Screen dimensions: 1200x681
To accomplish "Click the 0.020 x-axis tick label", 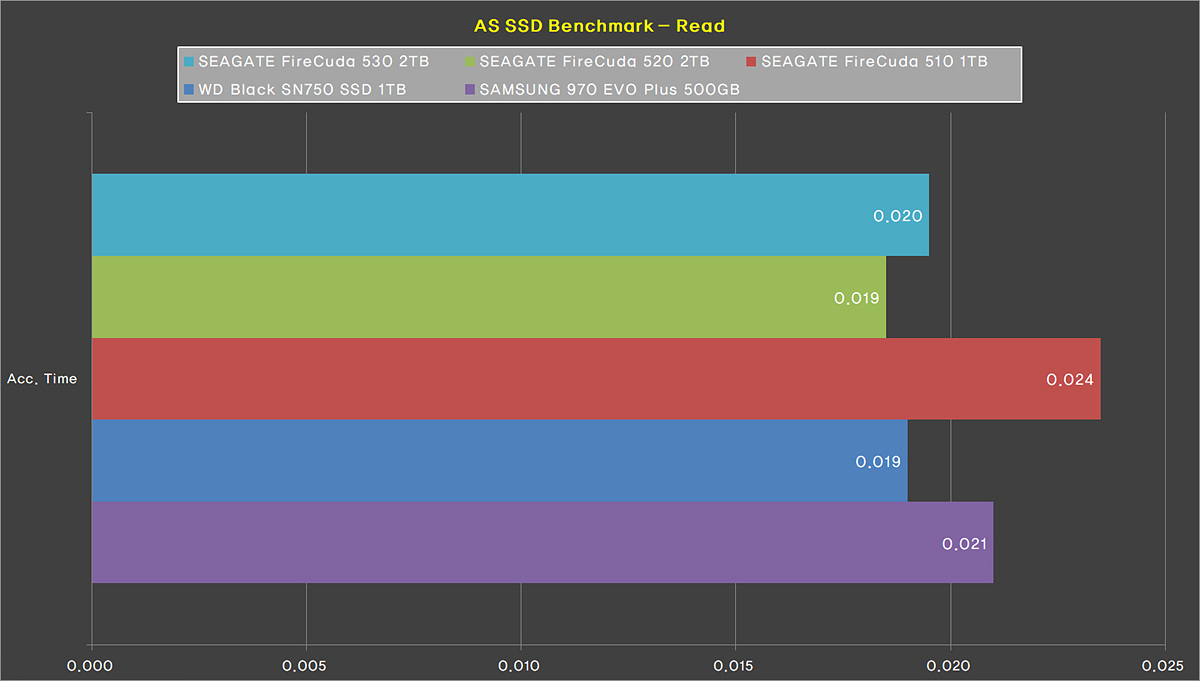I will [x=950, y=665].
